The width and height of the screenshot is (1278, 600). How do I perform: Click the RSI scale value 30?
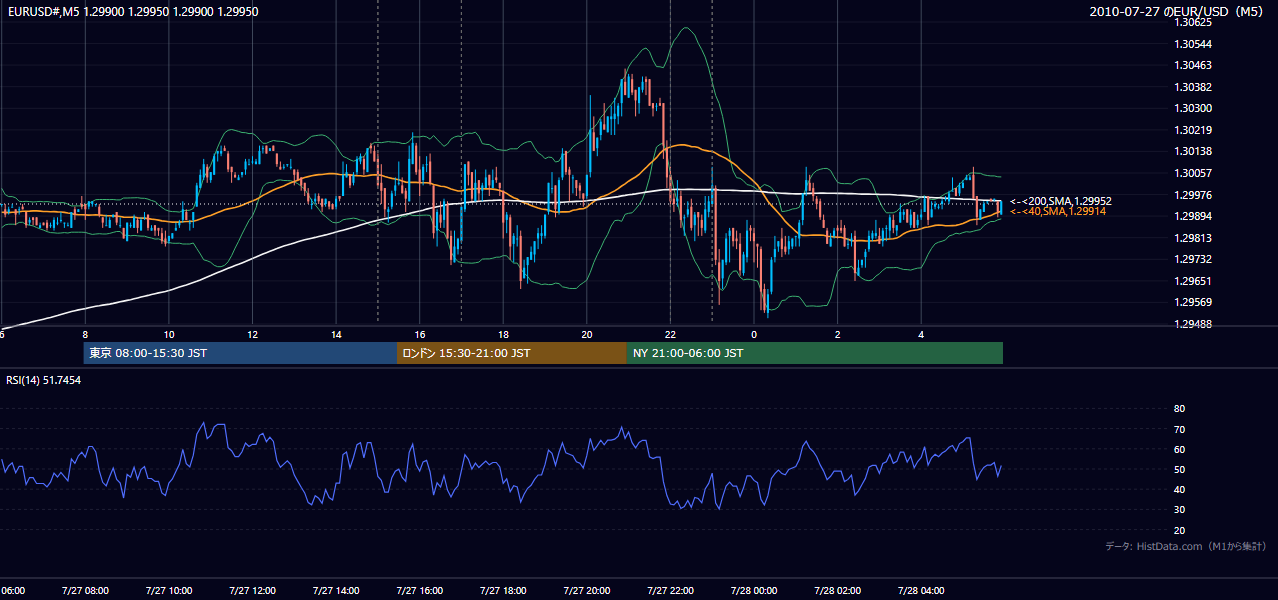click(x=1179, y=509)
